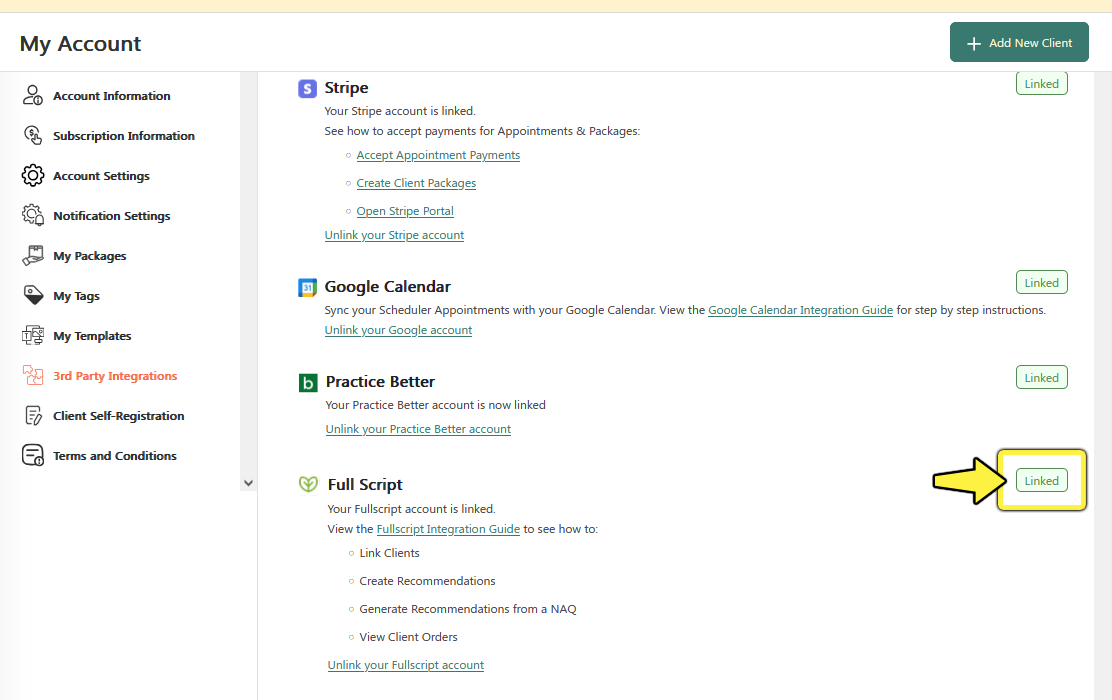Click the Practice Better Linked badge

coord(1042,377)
